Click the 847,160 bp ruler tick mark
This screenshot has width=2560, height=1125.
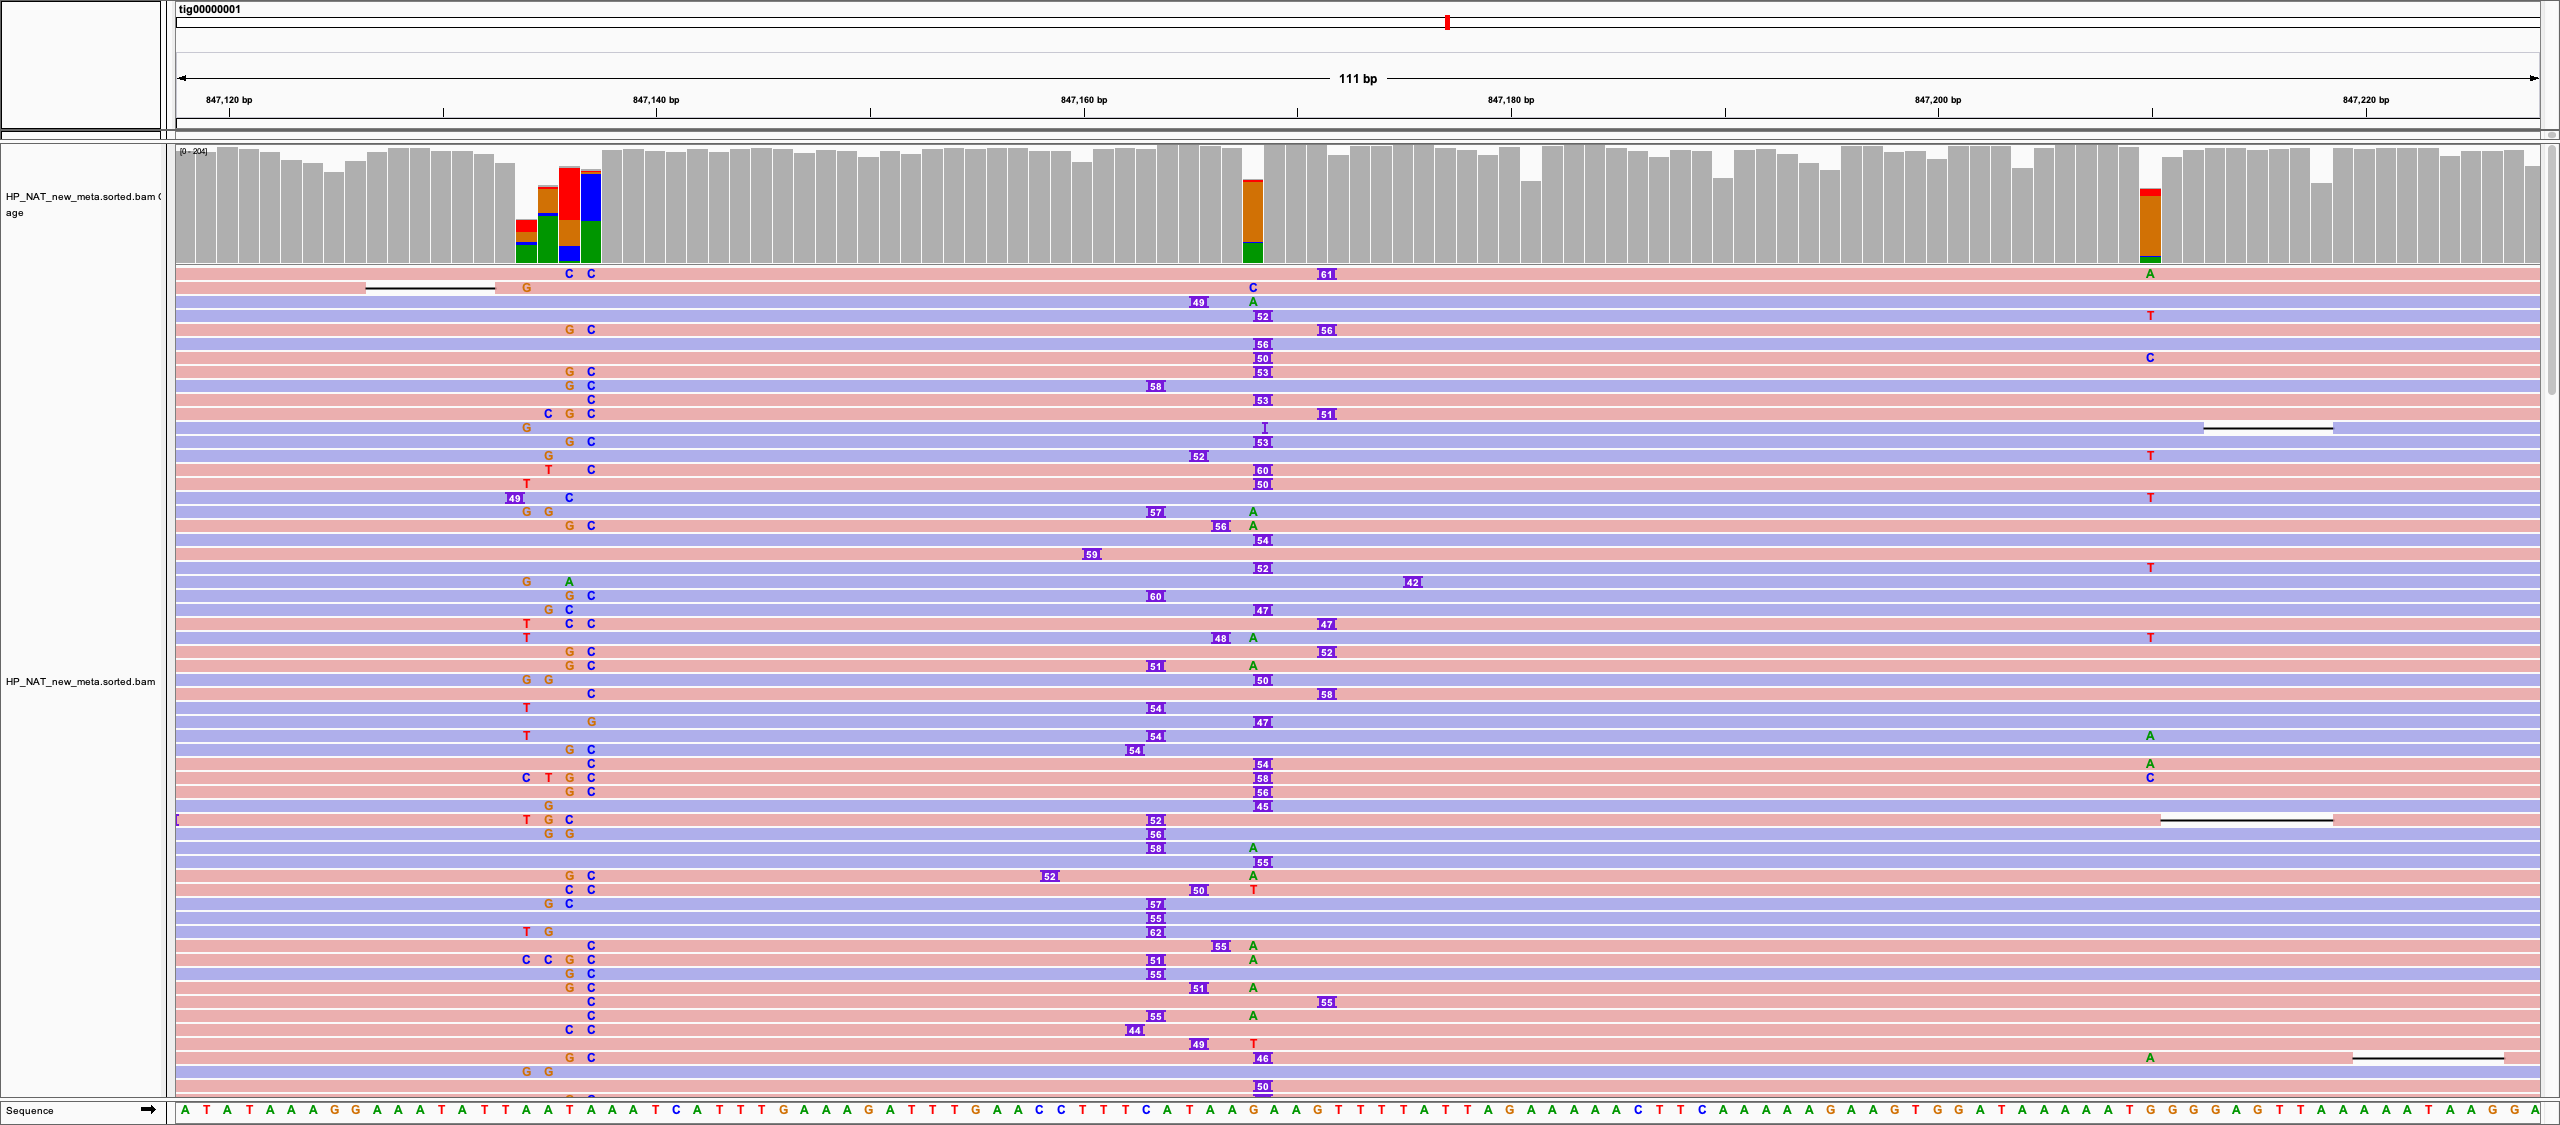coord(1083,112)
